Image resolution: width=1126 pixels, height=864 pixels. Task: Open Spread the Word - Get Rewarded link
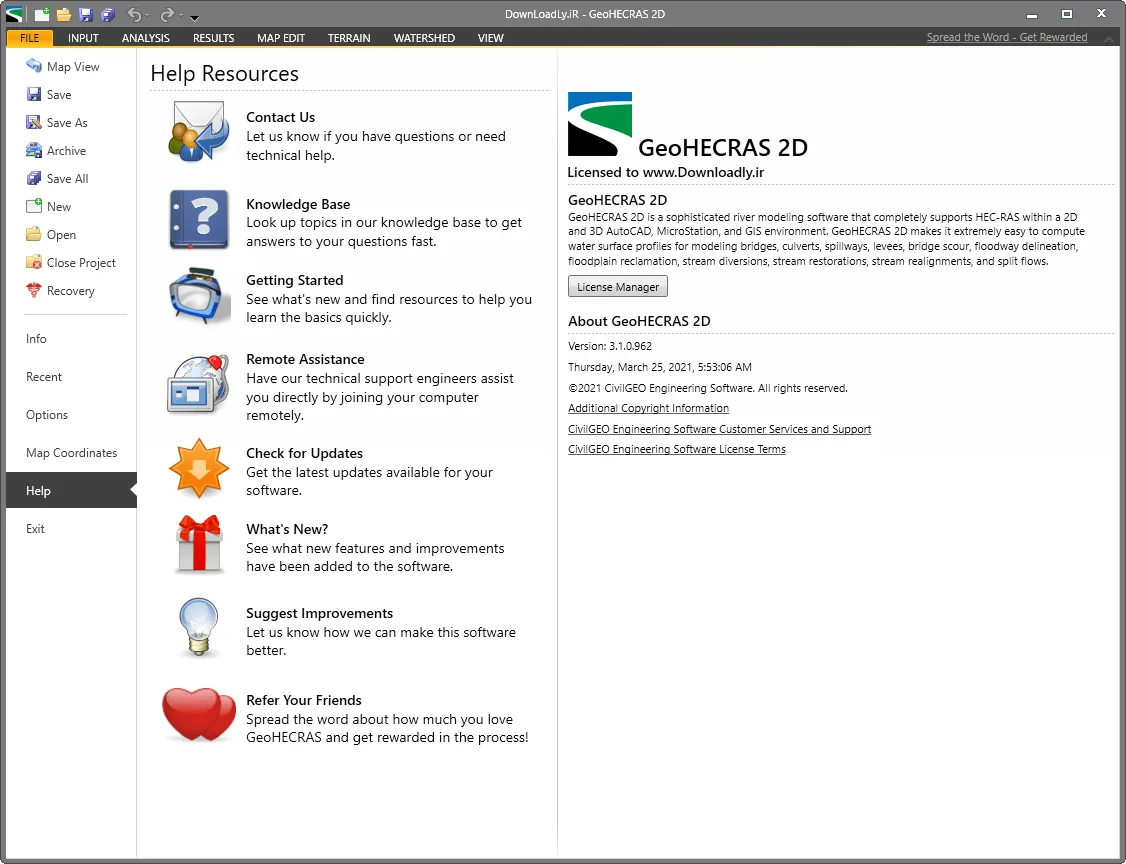(1007, 37)
